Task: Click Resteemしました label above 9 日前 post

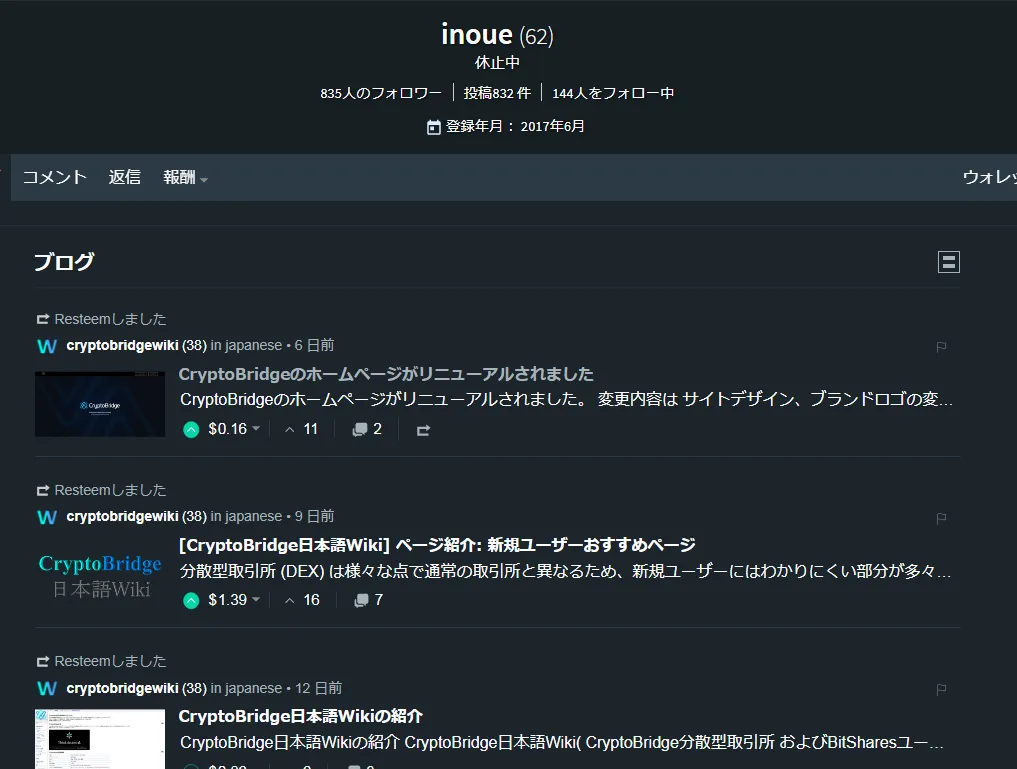Action: pyautogui.click(x=110, y=490)
